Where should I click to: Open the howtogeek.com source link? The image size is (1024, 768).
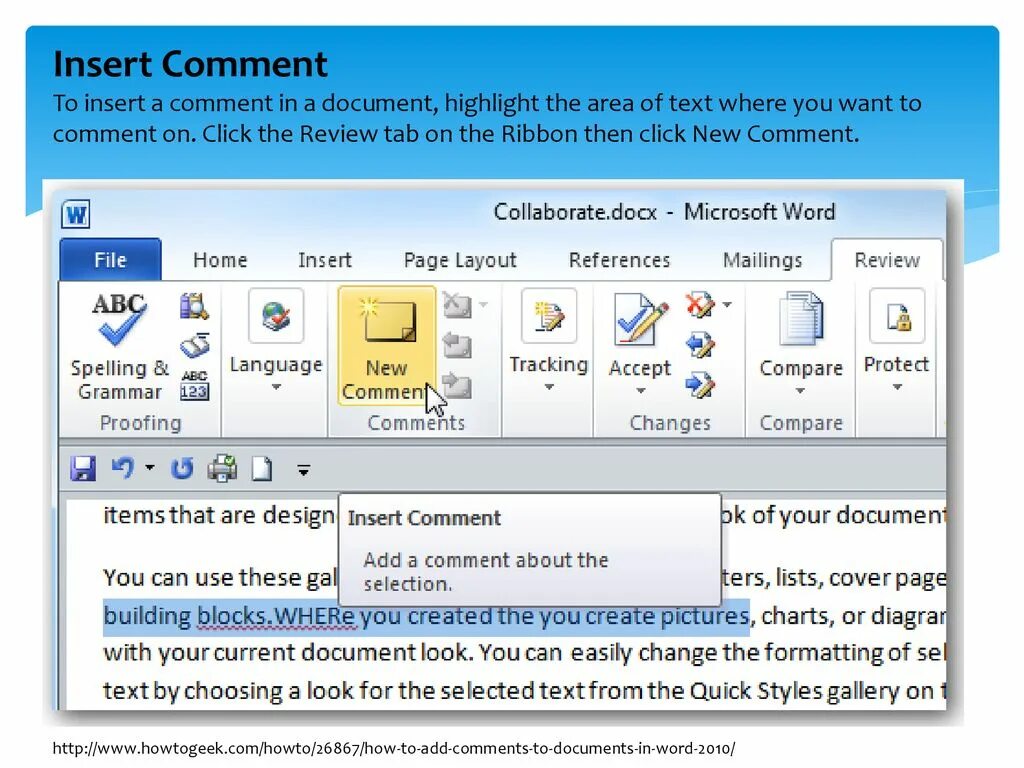coord(394,748)
